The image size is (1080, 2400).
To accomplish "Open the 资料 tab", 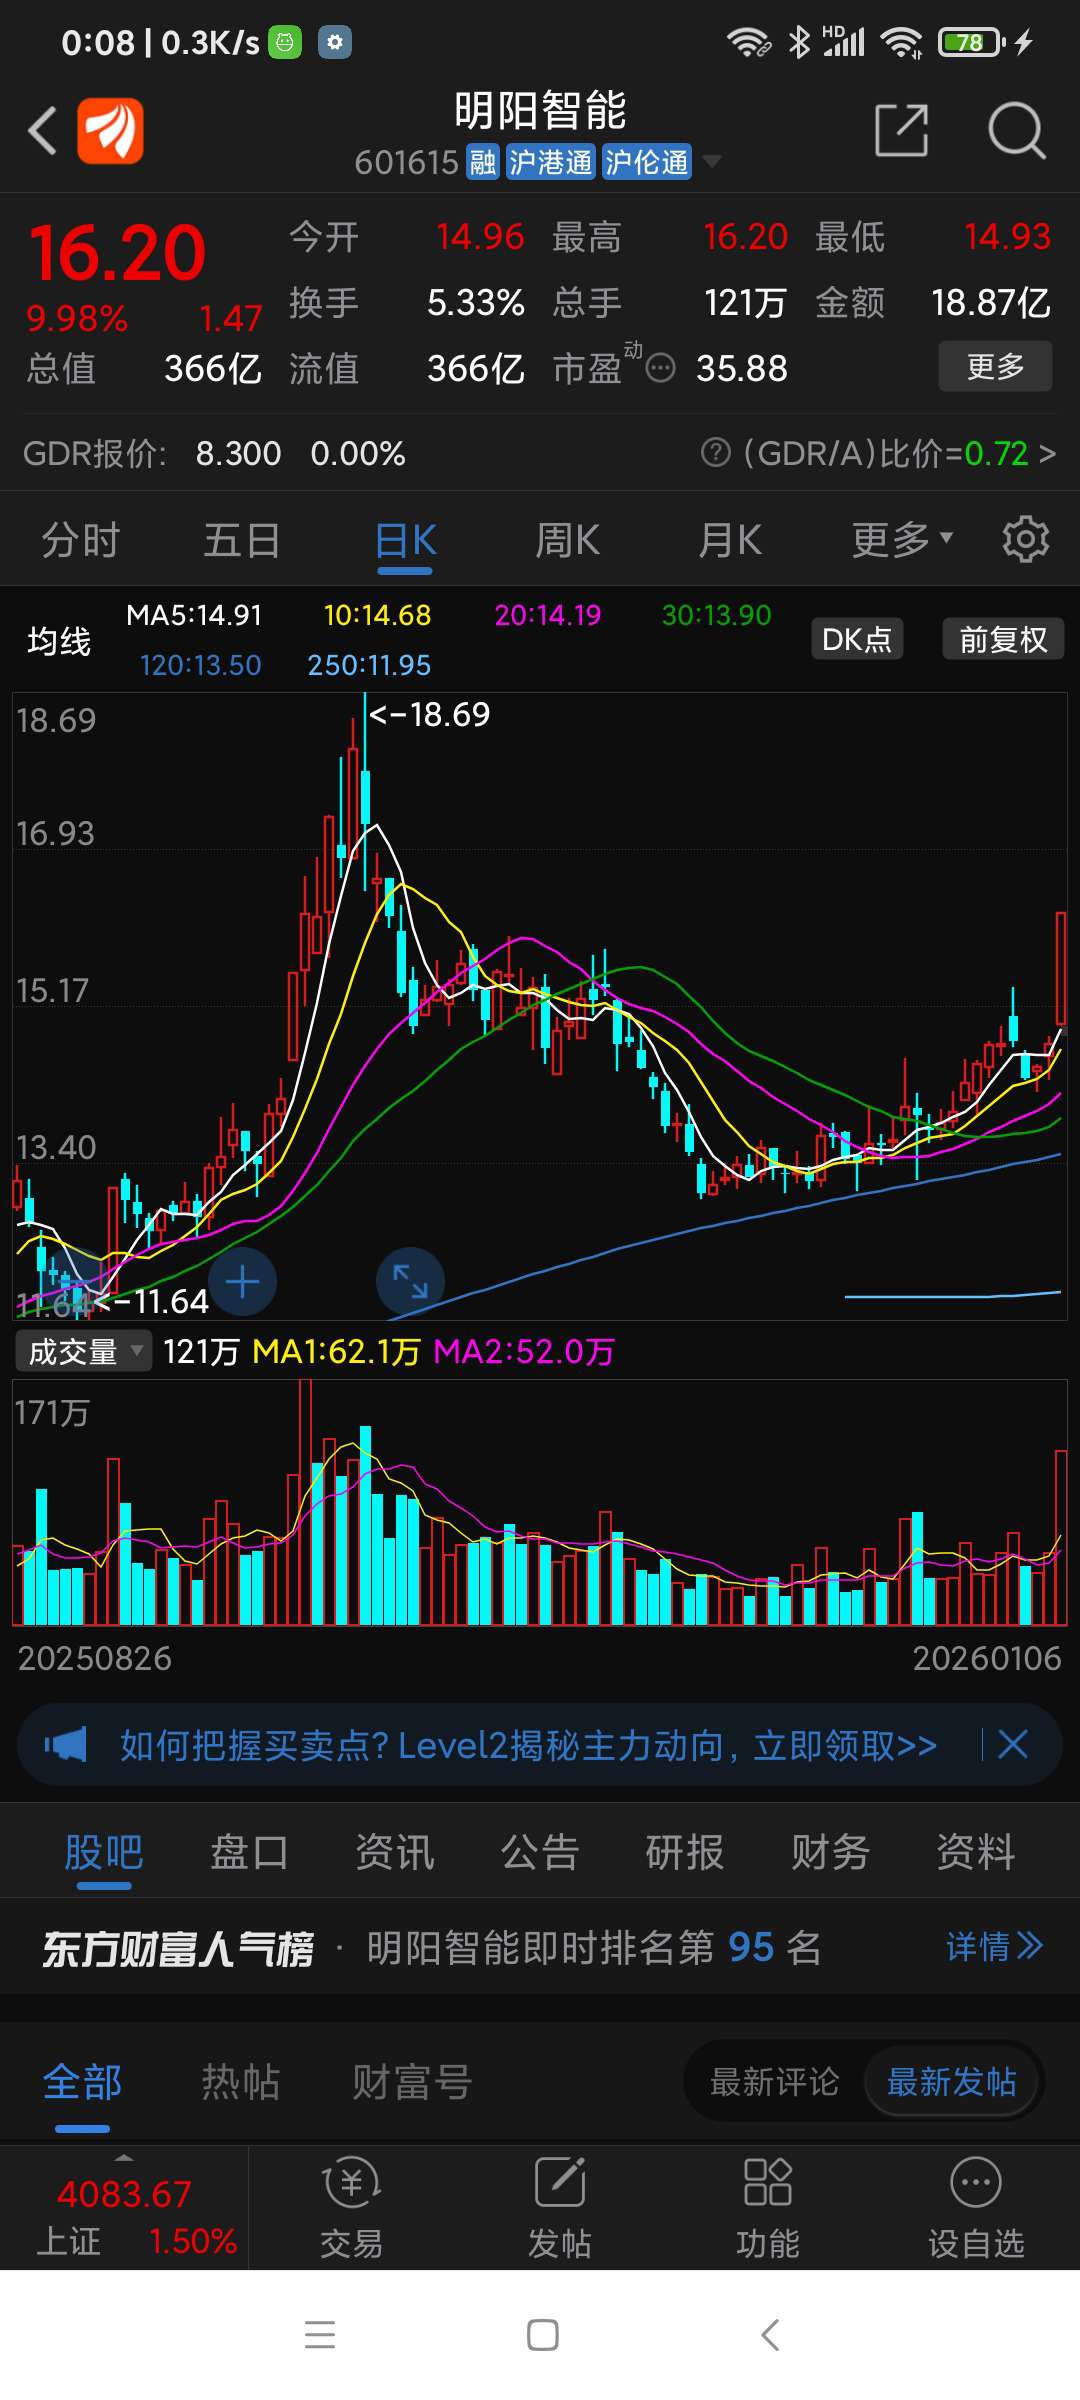I will [x=975, y=1852].
